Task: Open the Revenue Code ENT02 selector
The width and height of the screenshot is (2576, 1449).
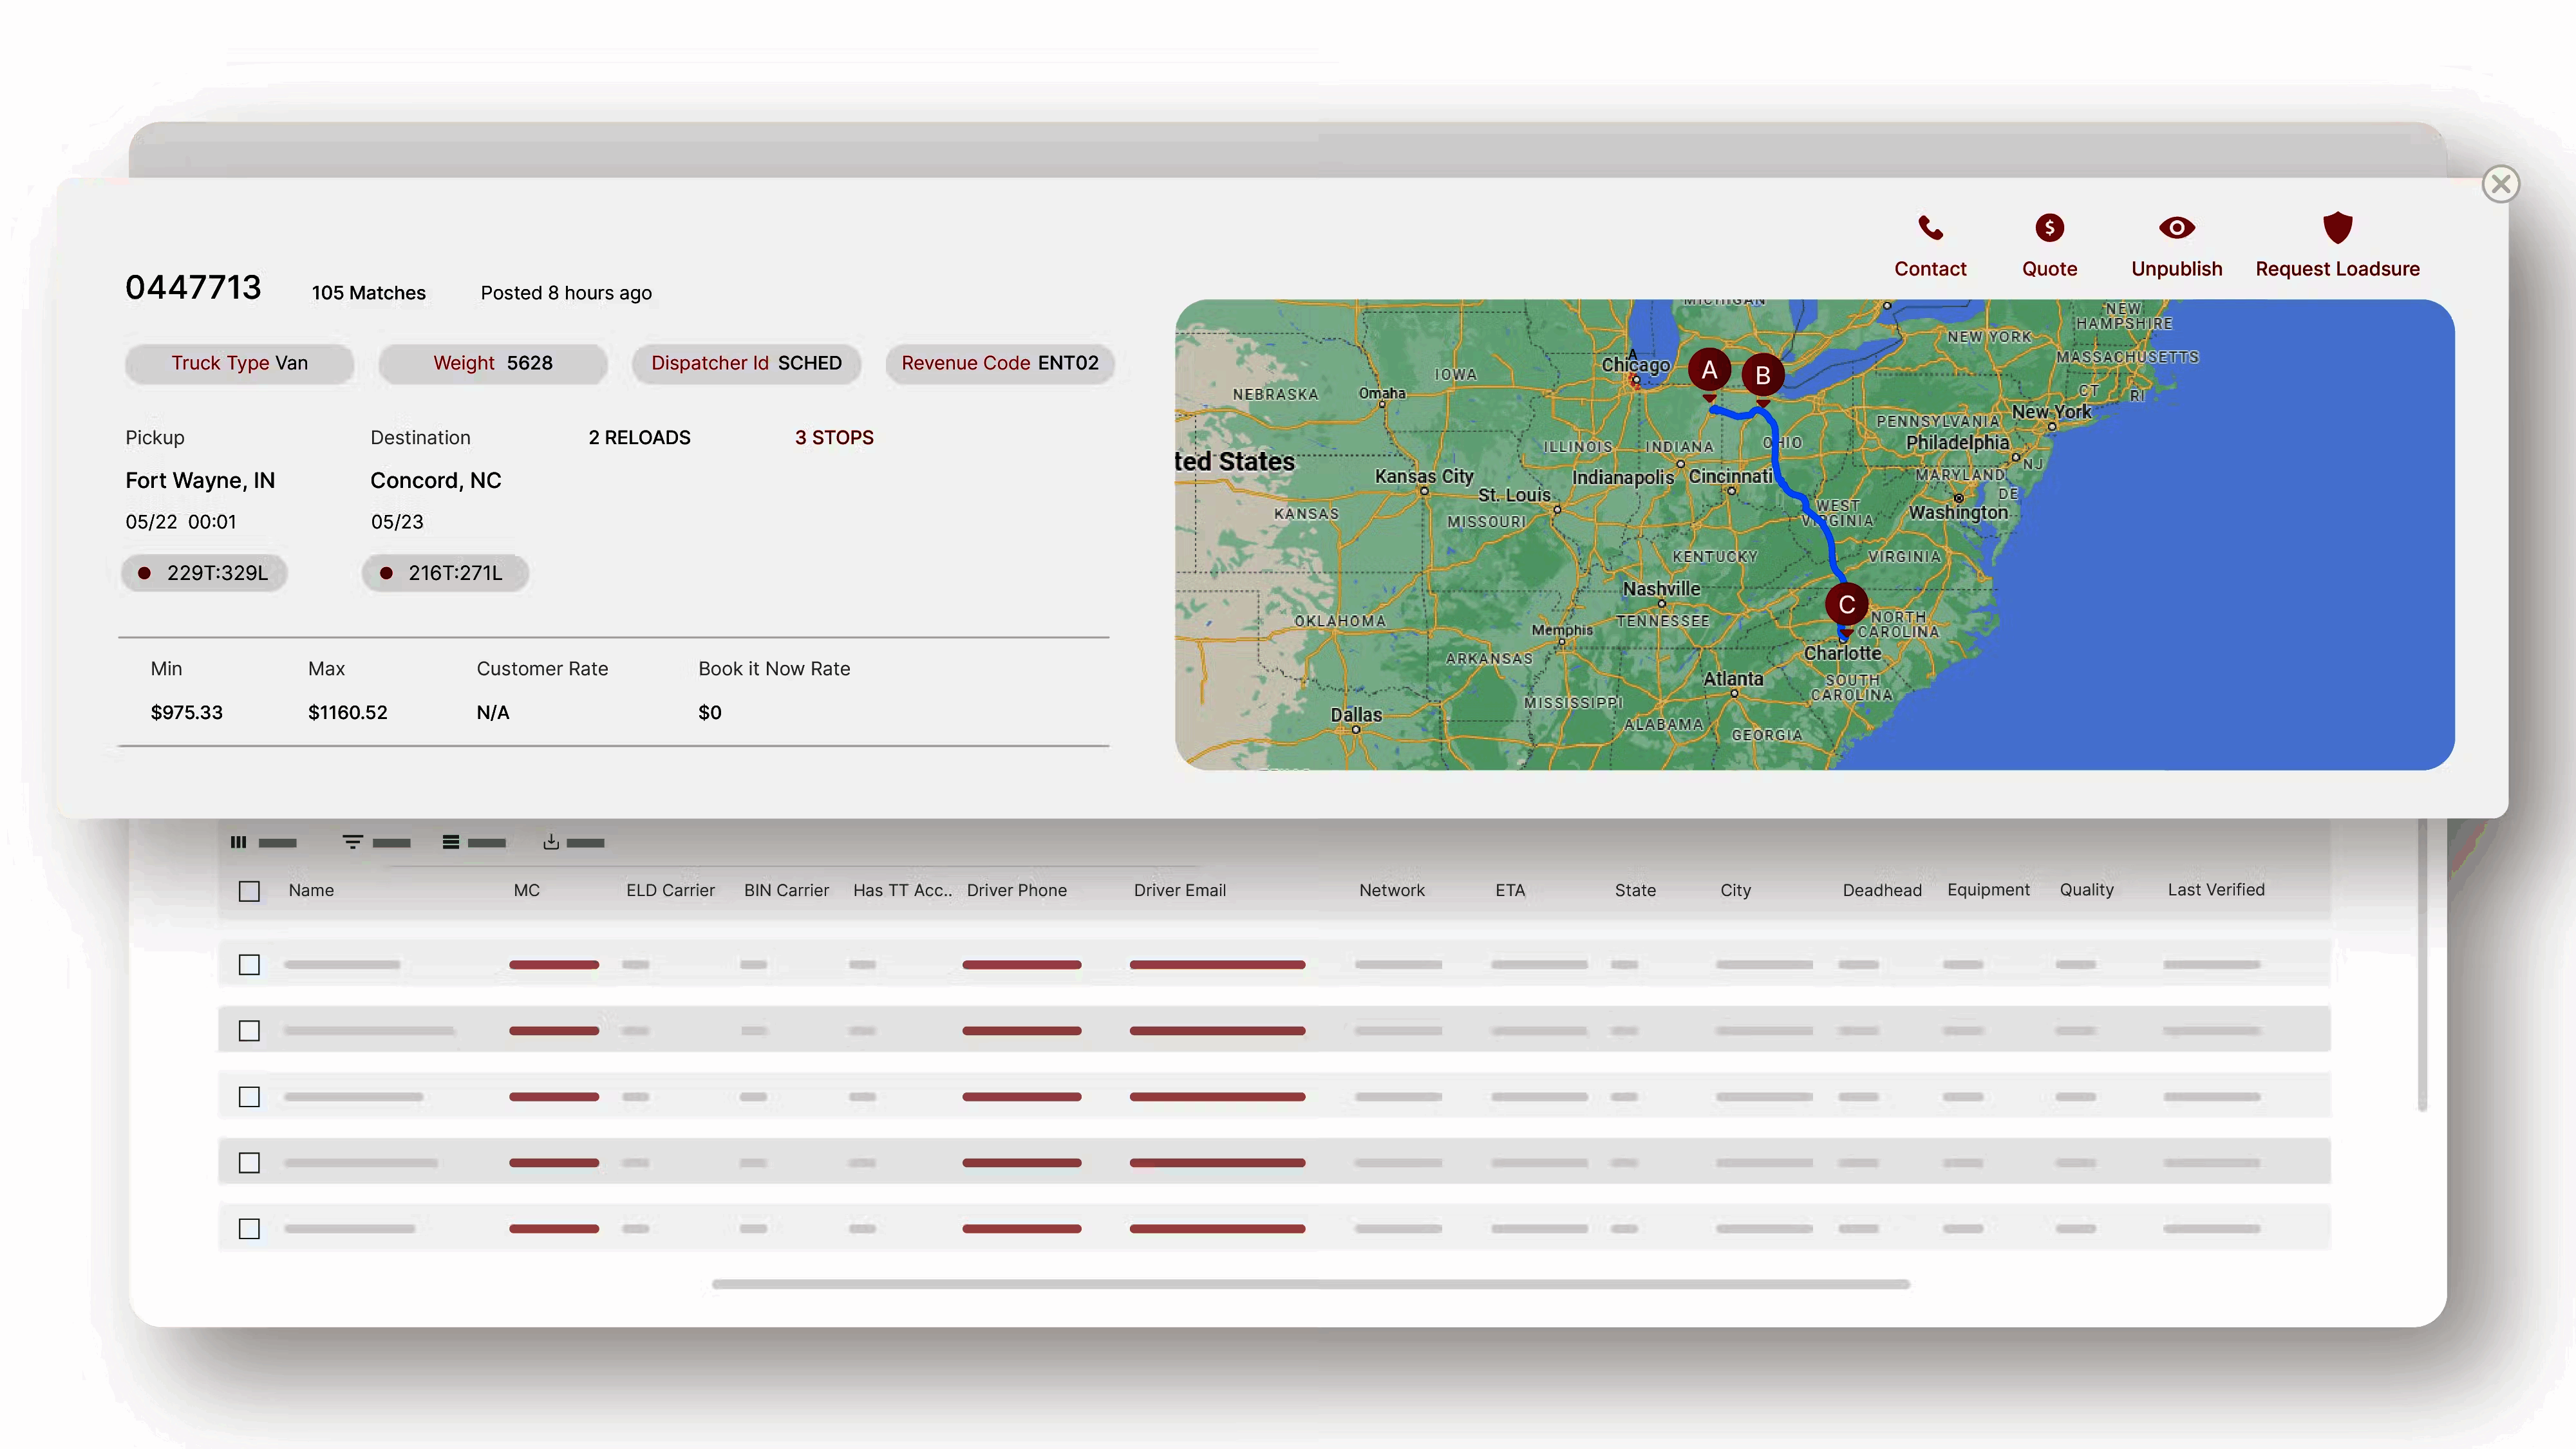Action: tap(999, 363)
